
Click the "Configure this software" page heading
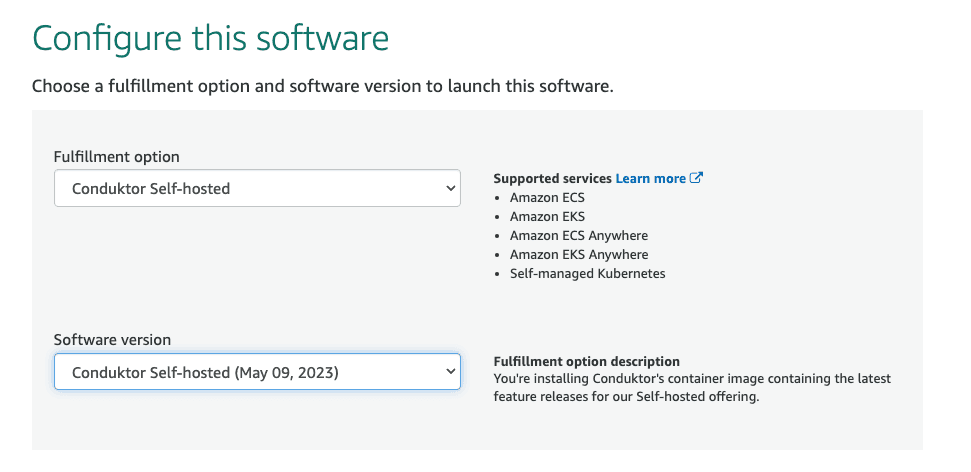point(210,38)
